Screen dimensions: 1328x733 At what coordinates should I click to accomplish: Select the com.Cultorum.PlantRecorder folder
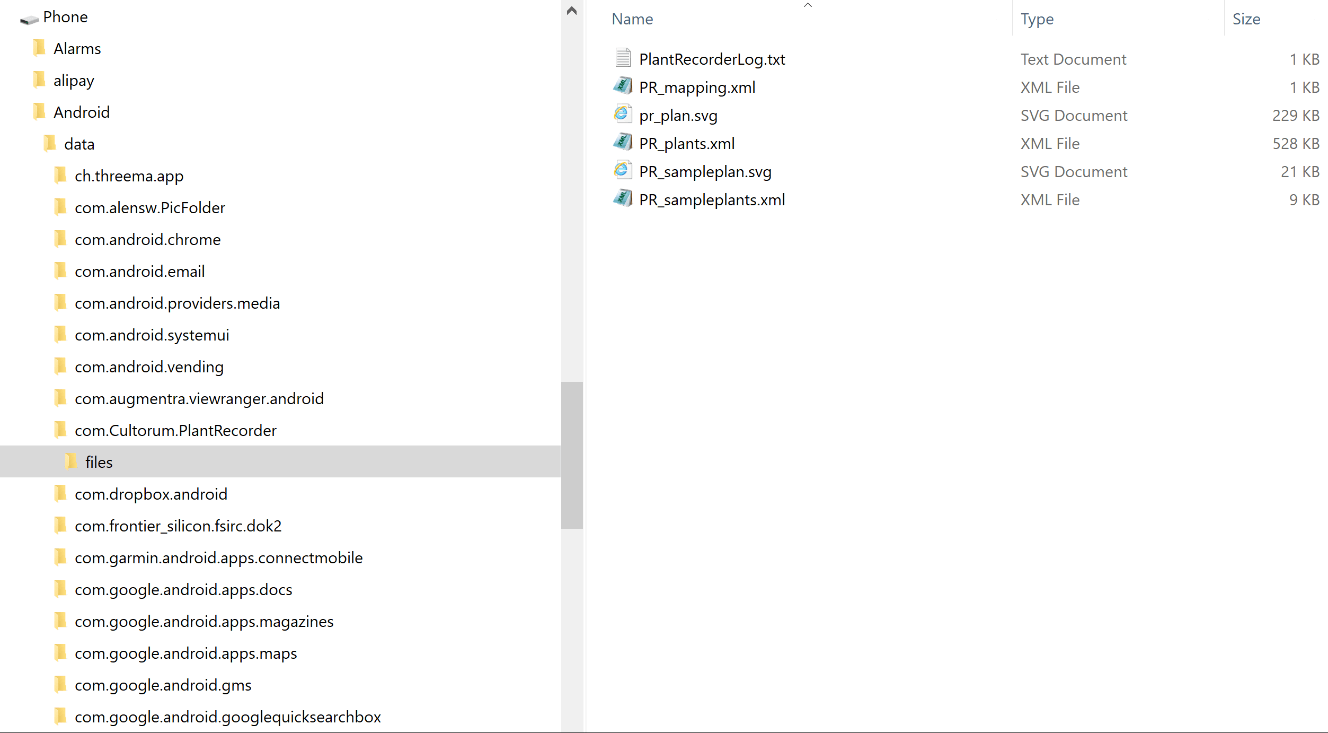click(175, 430)
